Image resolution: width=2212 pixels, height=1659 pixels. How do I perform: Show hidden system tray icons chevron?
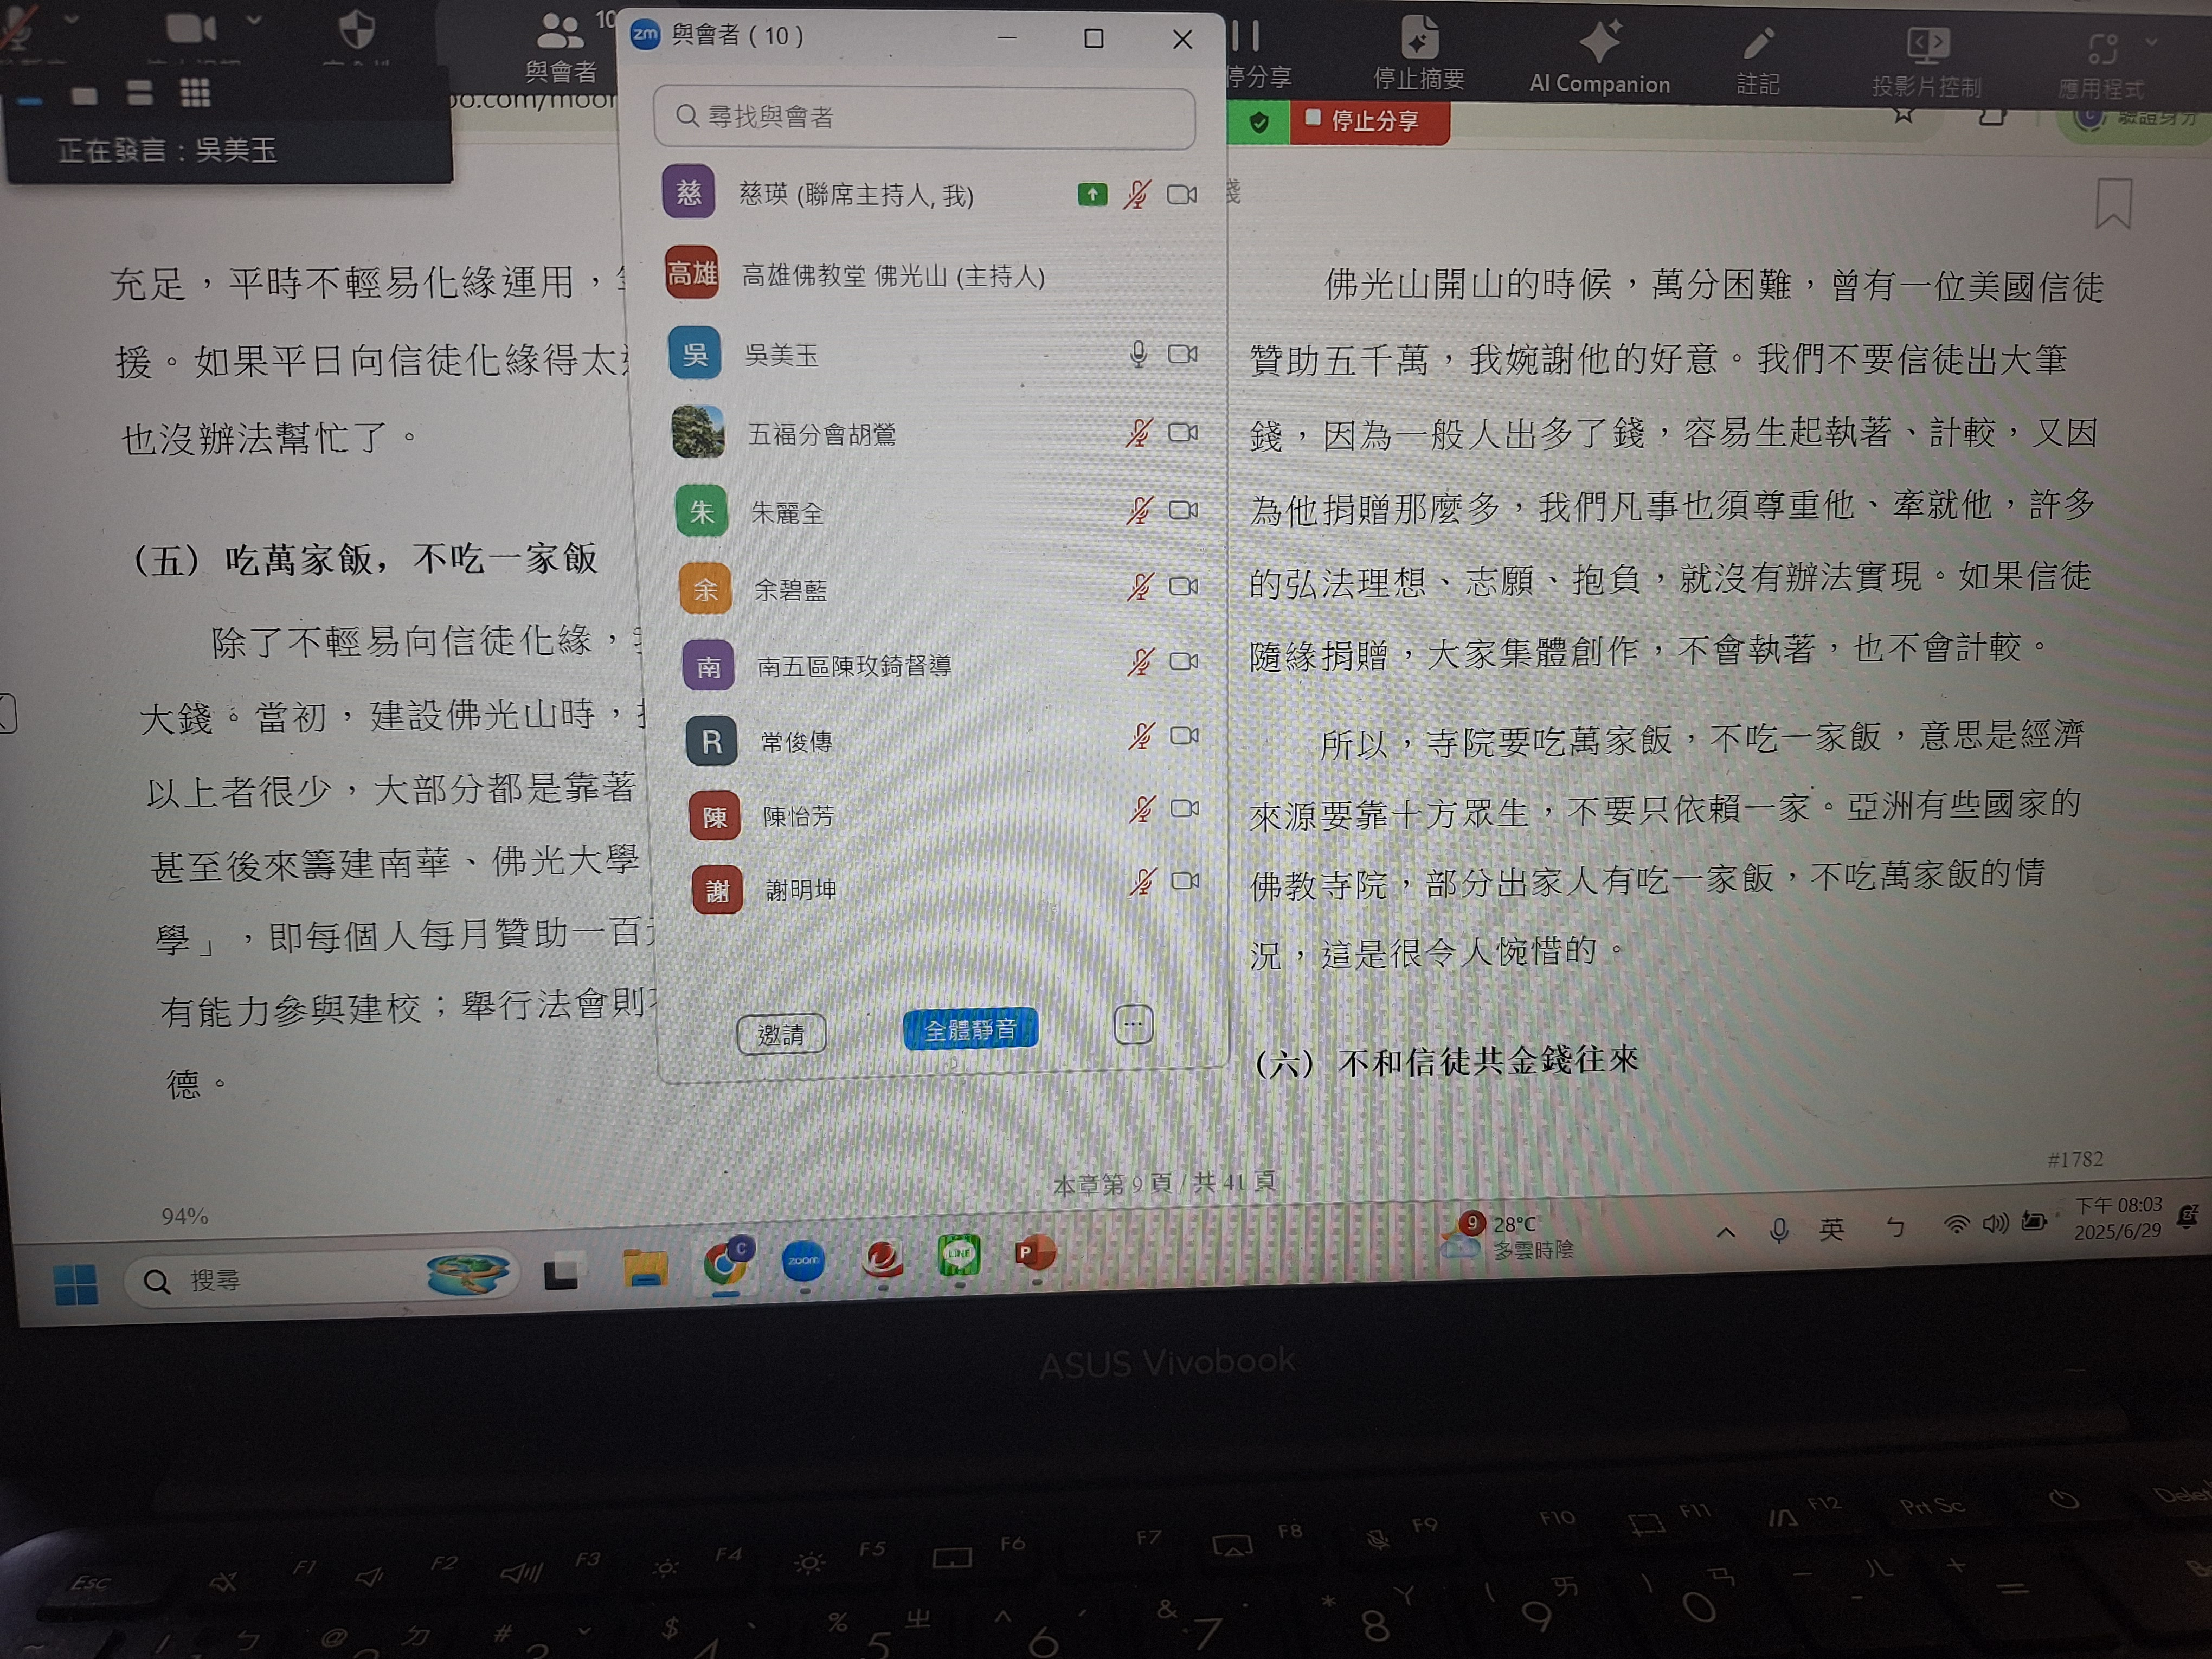point(1725,1232)
